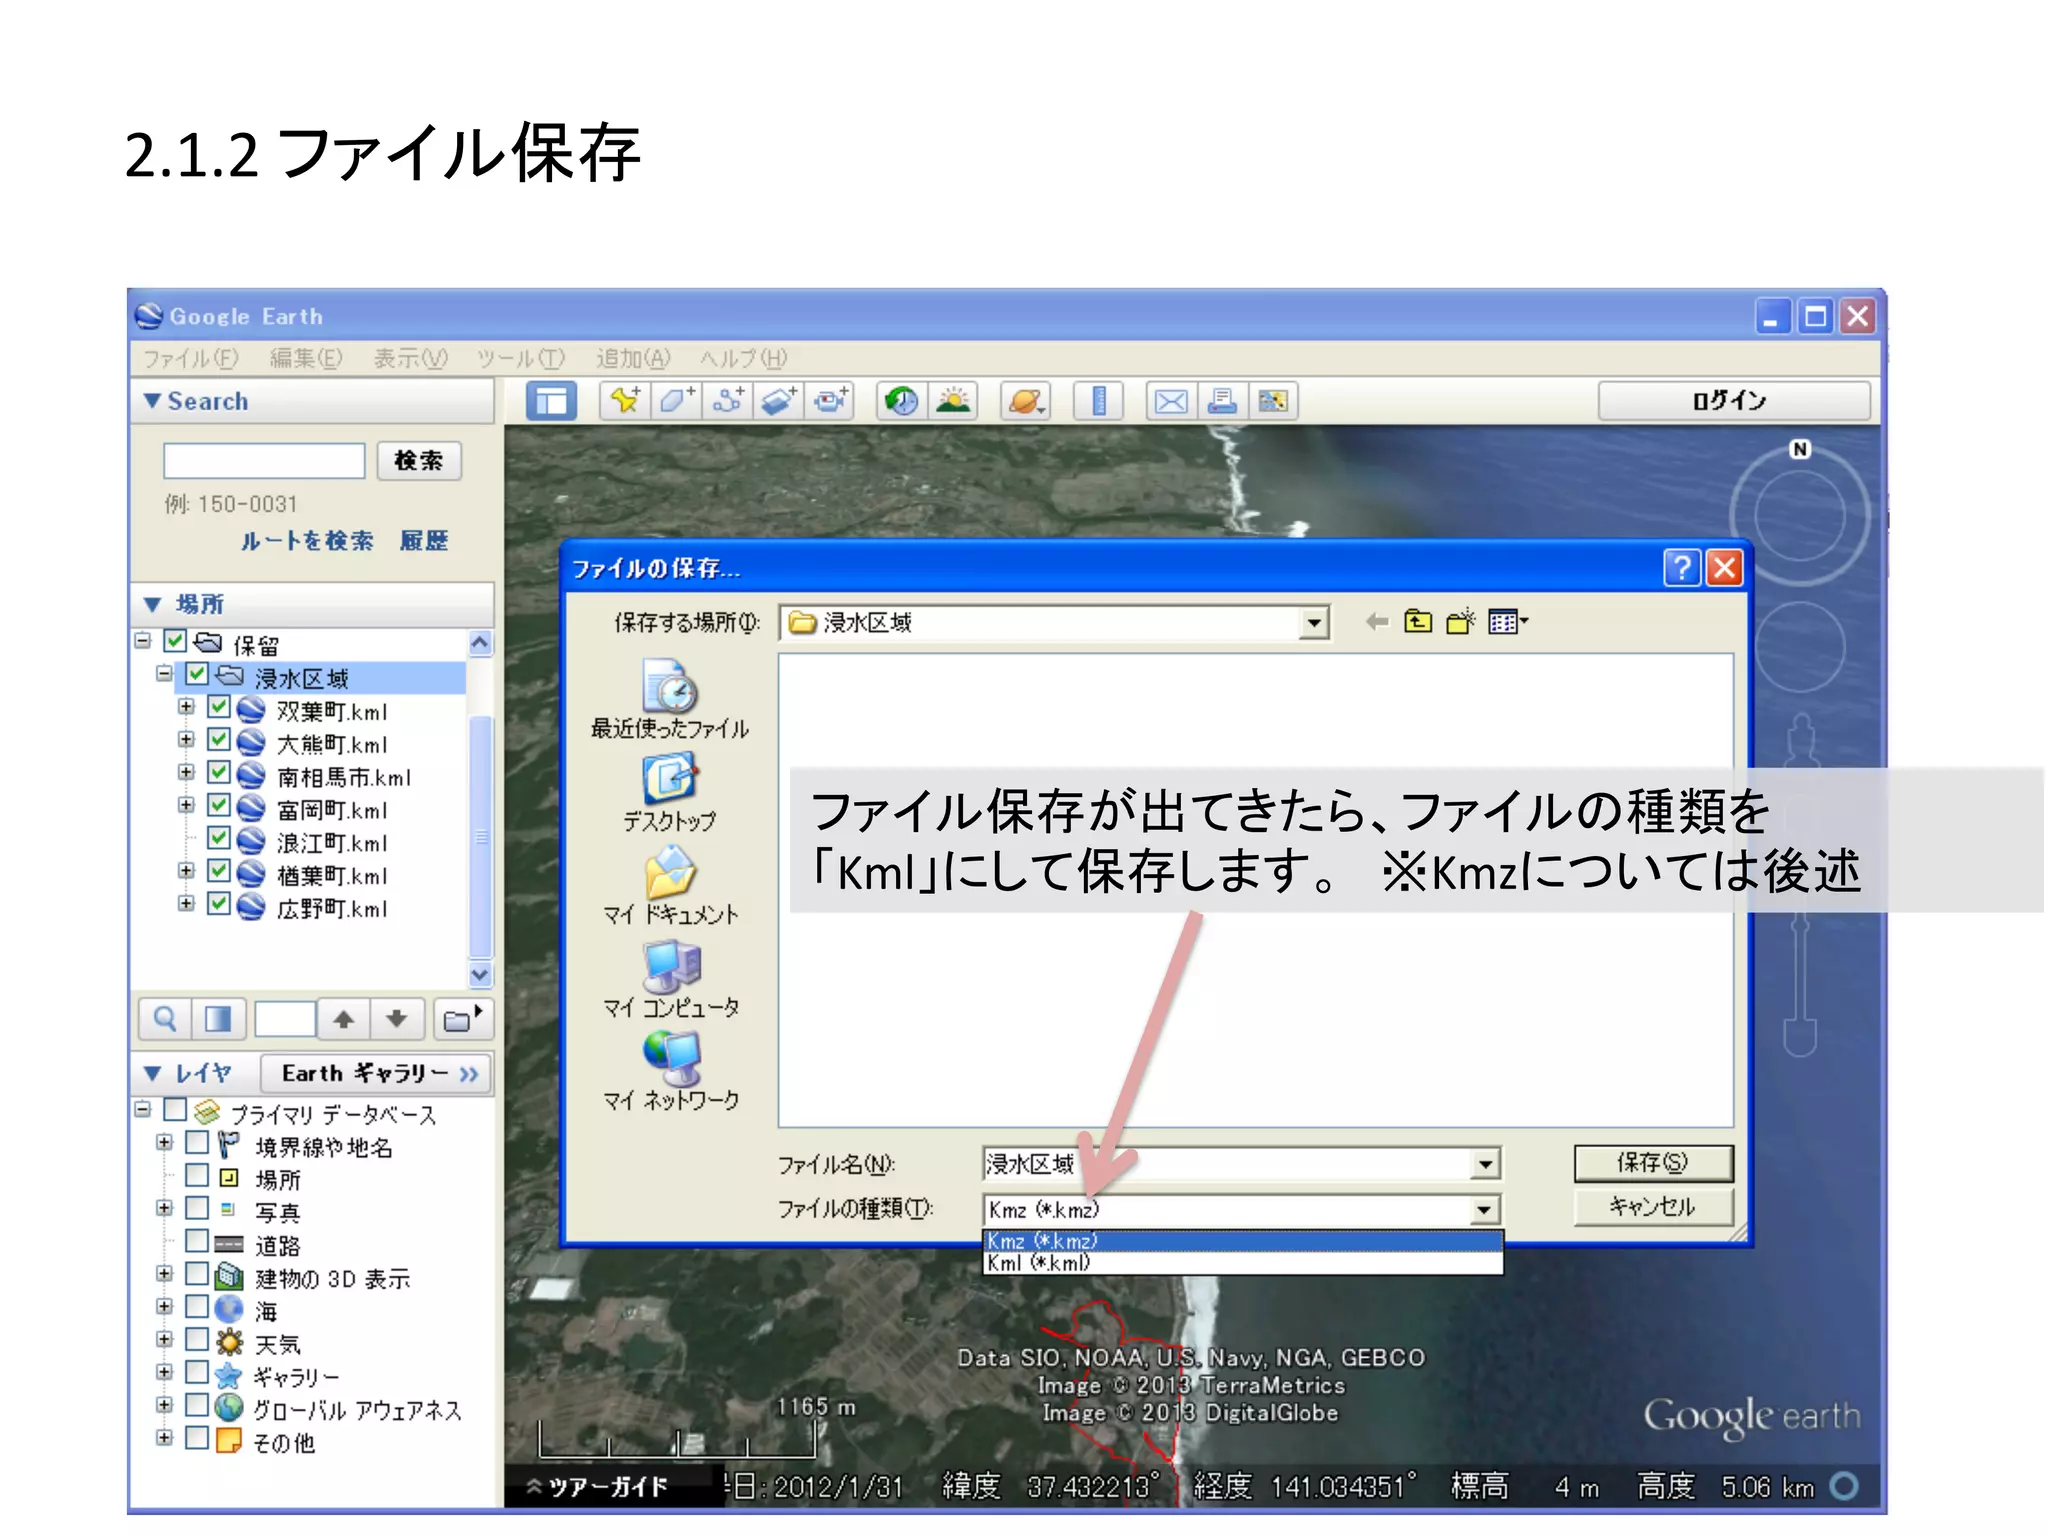
Task: Expand 境界線や地名 layer node
Action: 165,1142
